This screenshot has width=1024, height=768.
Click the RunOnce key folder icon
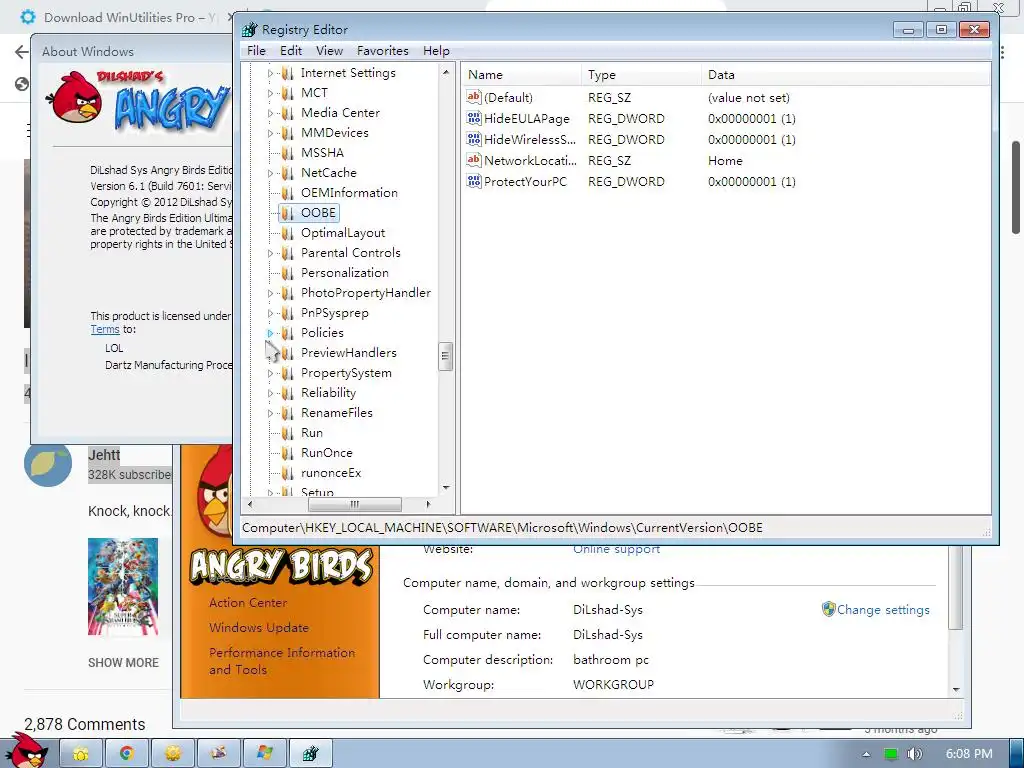point(287,453)
